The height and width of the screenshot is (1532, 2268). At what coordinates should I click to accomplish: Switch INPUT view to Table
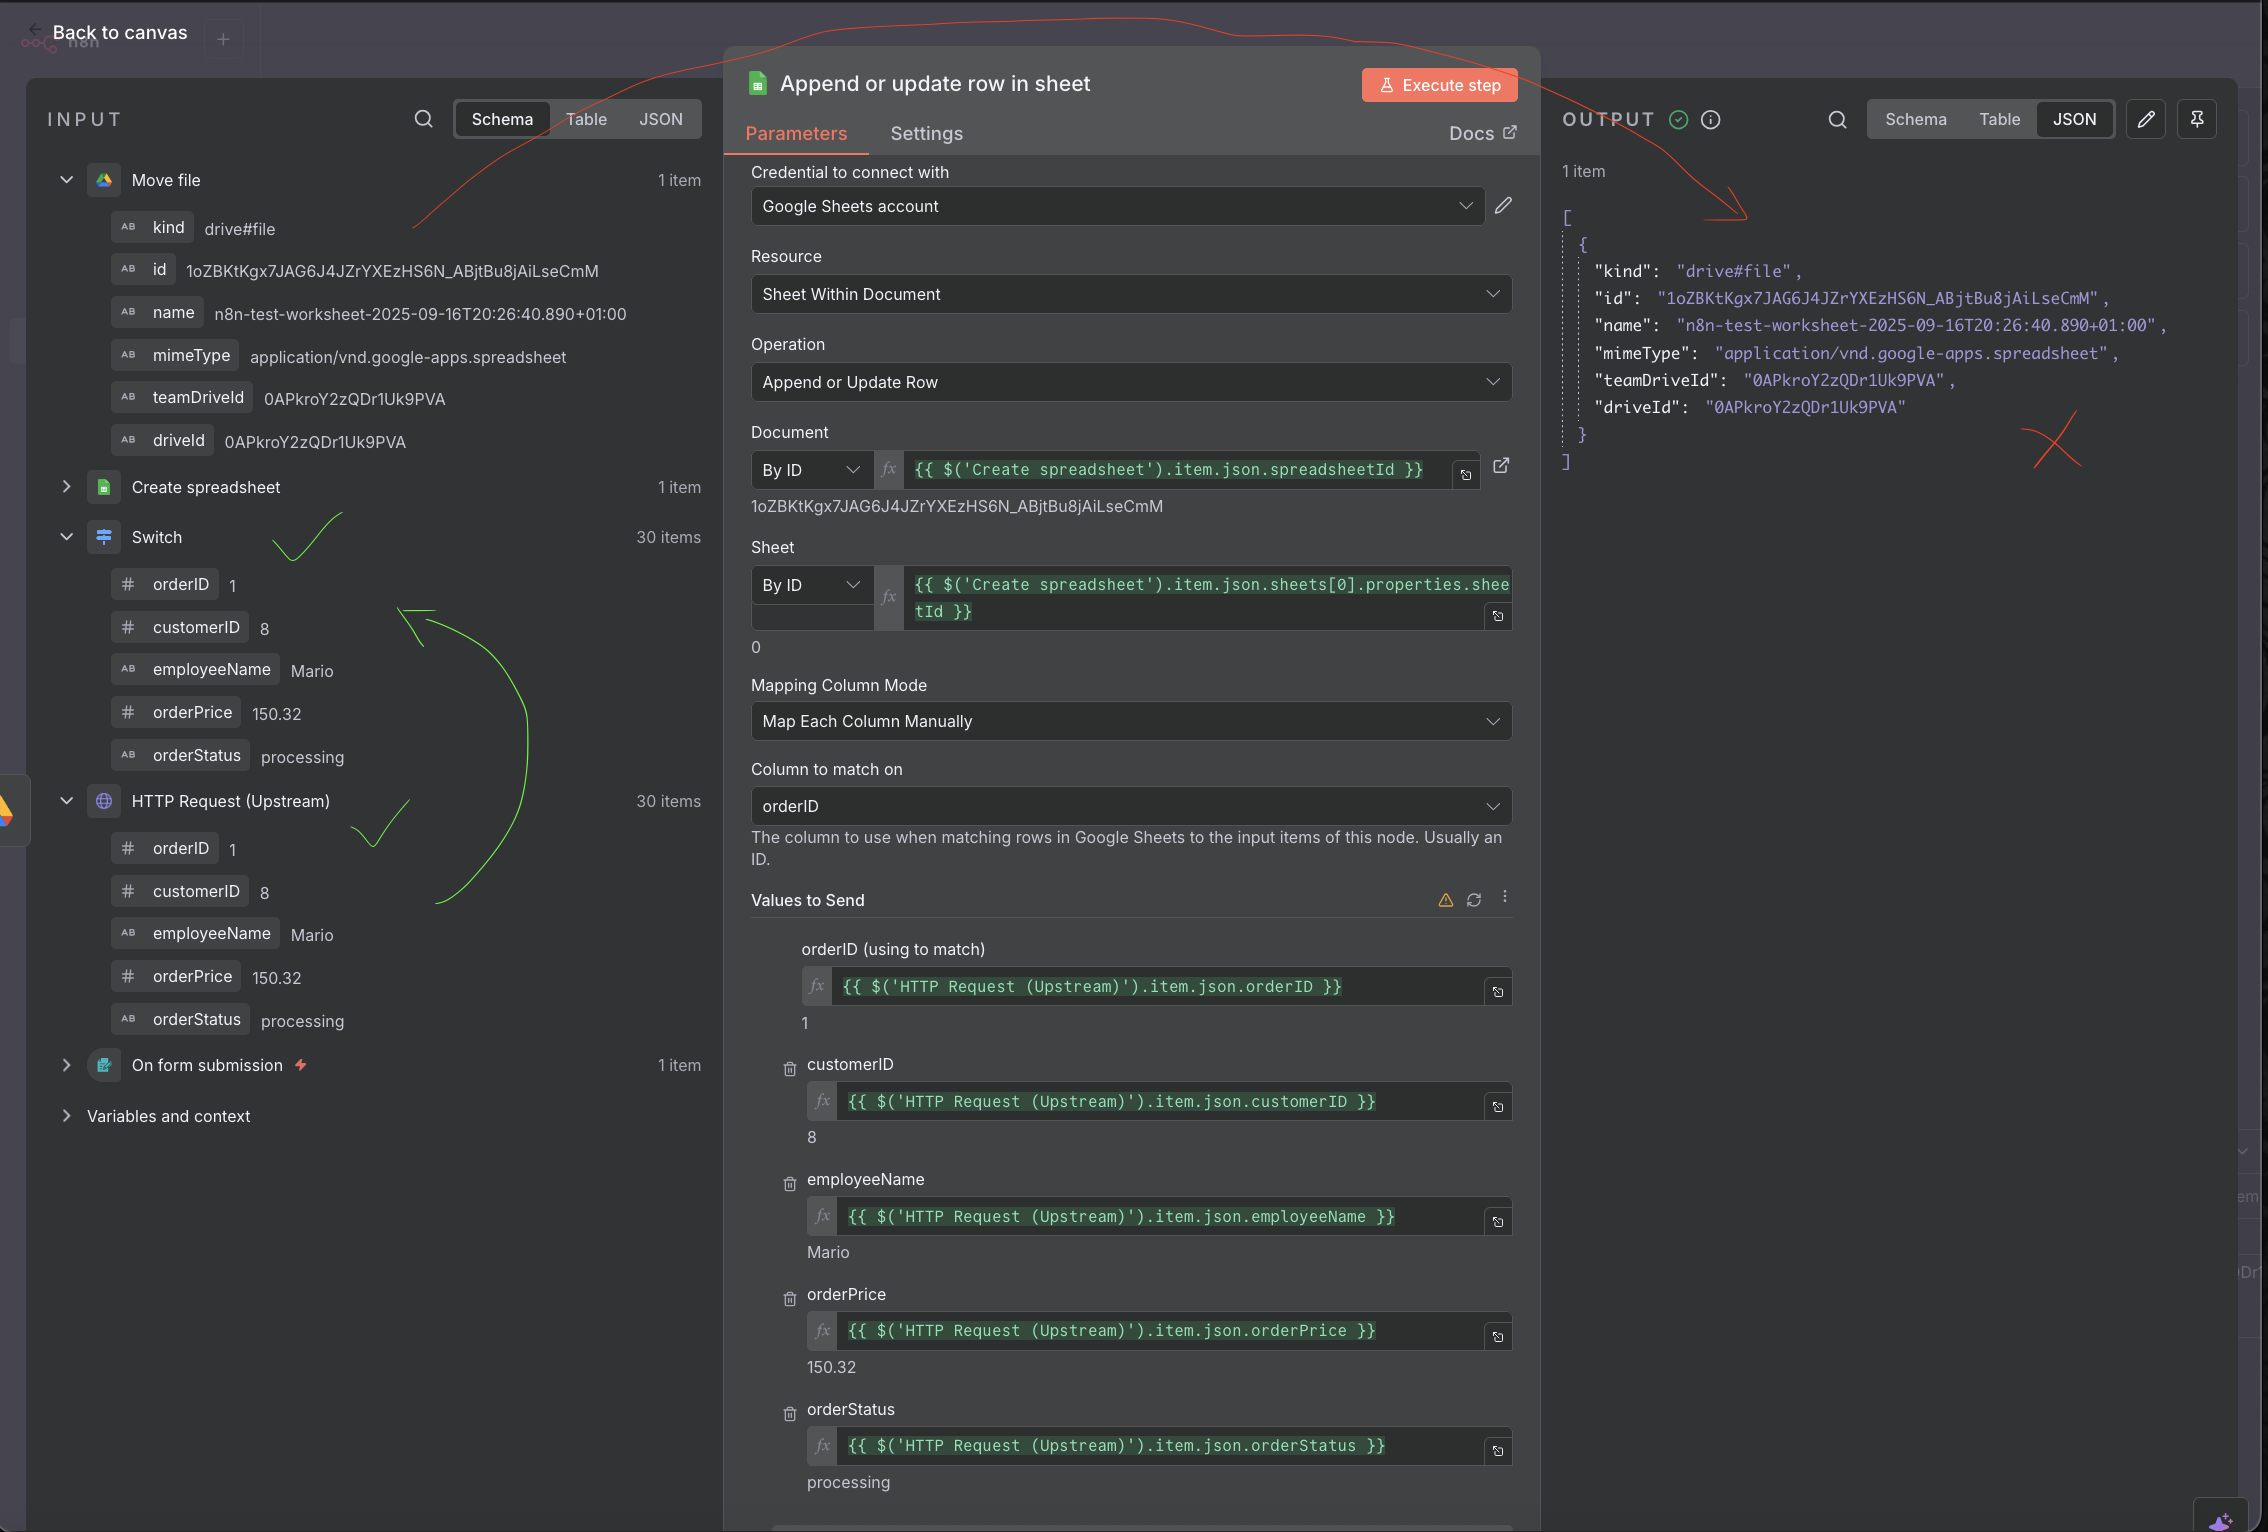click(x=586, y=119)
